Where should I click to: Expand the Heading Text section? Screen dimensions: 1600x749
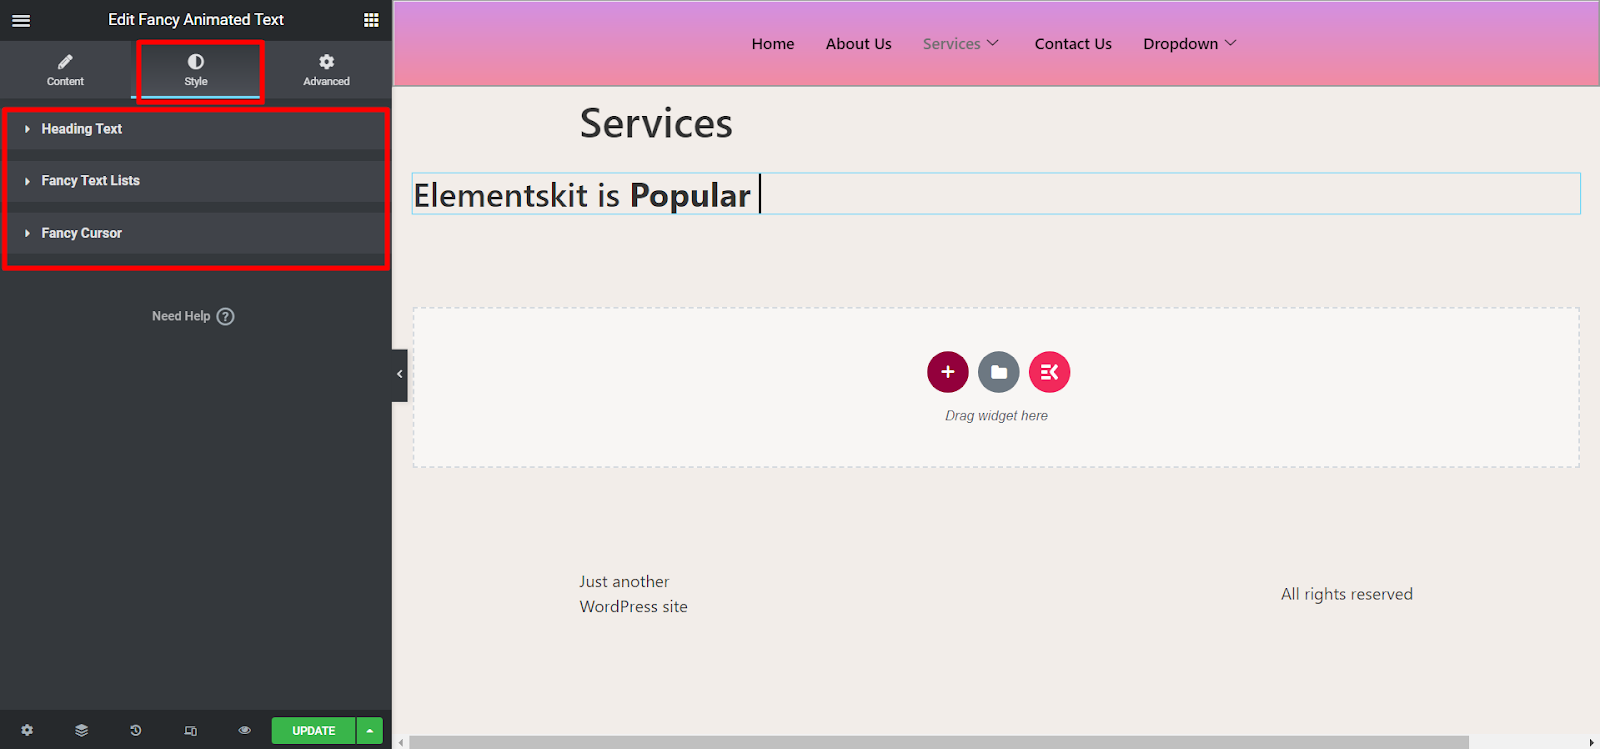coord(196,129)
